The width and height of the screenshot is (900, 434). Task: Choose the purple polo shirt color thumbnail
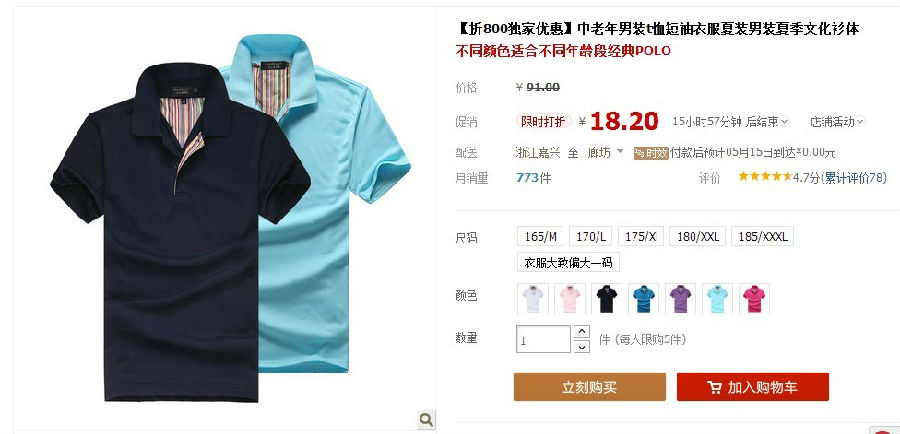680,299
